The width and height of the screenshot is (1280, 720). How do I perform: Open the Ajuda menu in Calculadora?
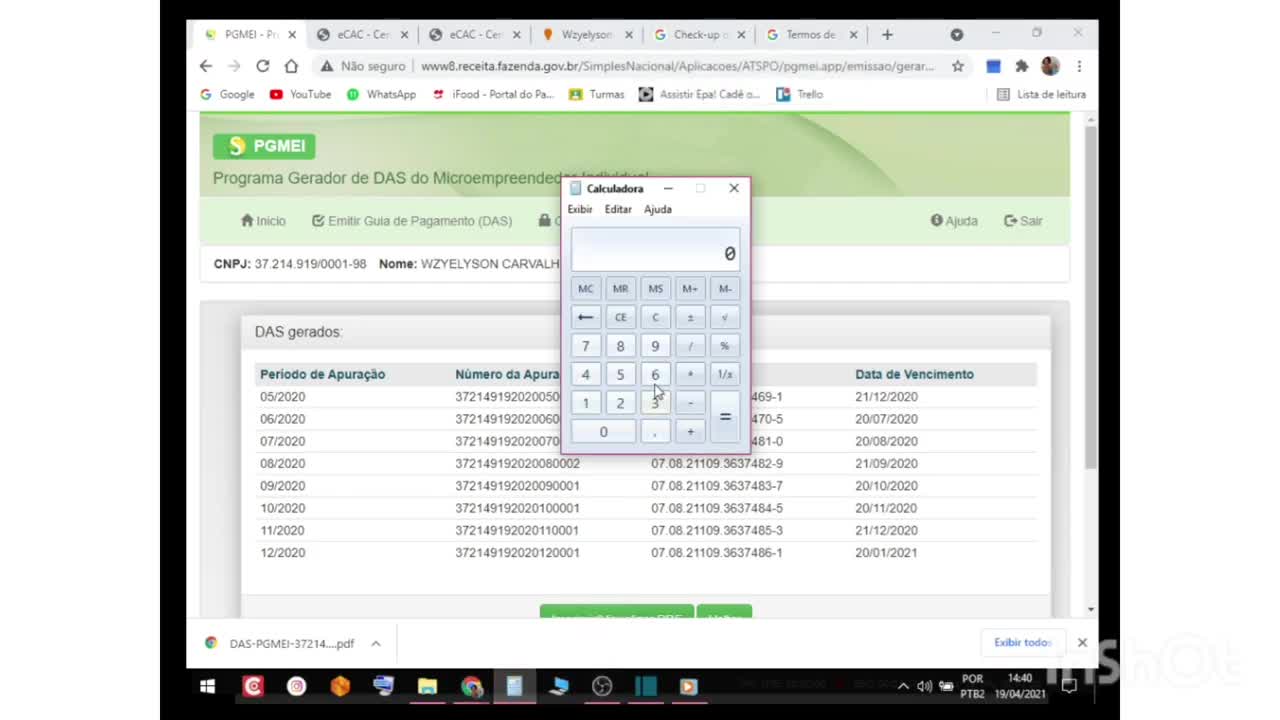coord(658,209)
